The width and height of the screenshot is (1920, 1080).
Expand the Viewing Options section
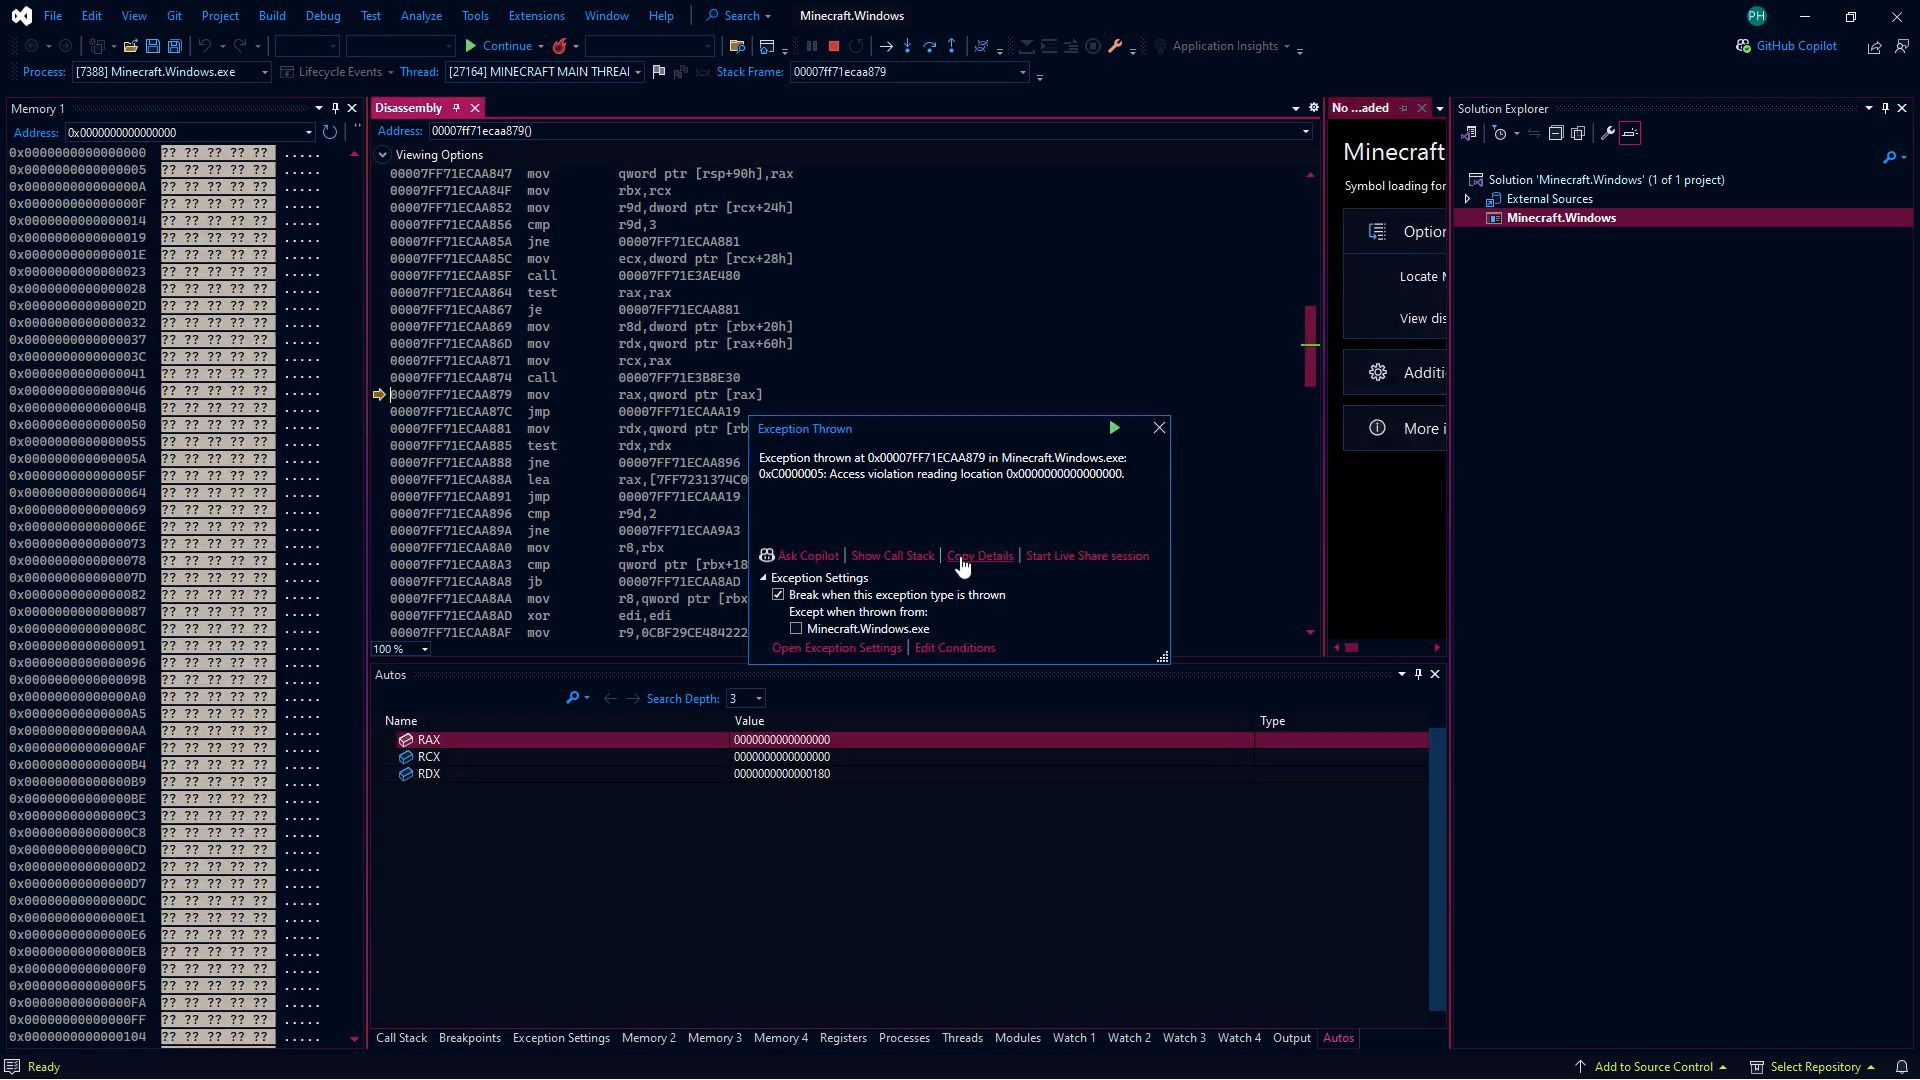(x=383, y=155)
